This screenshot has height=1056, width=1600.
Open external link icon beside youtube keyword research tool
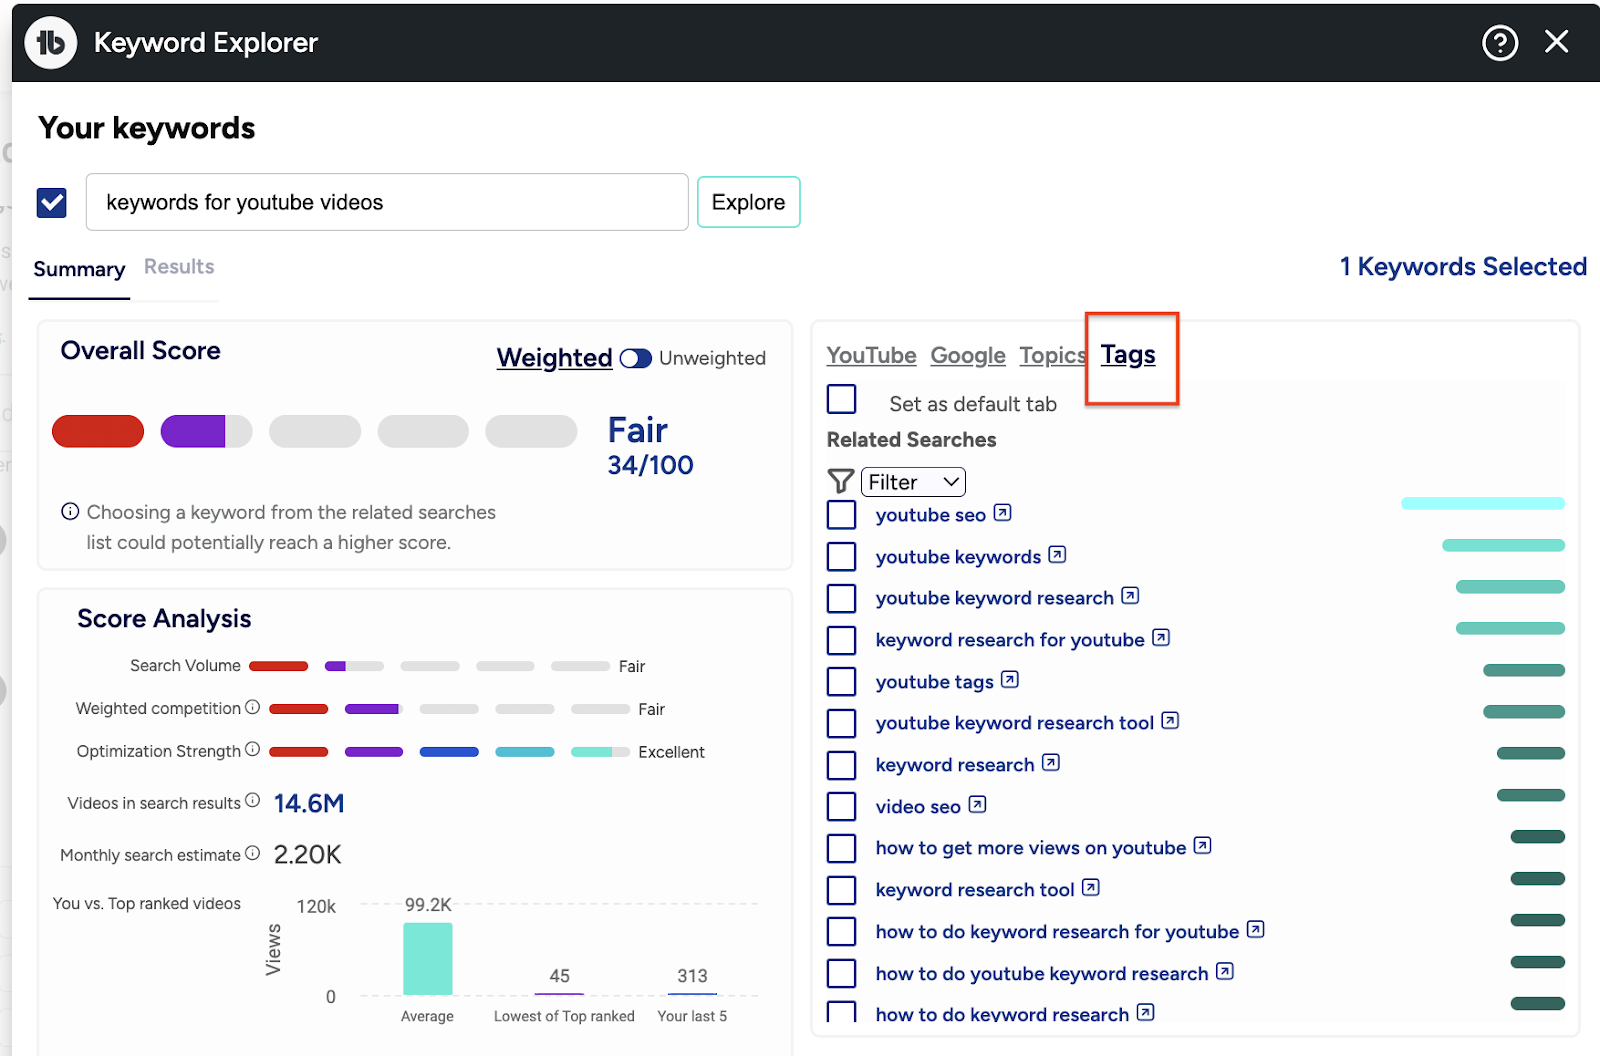[1170, 721]
